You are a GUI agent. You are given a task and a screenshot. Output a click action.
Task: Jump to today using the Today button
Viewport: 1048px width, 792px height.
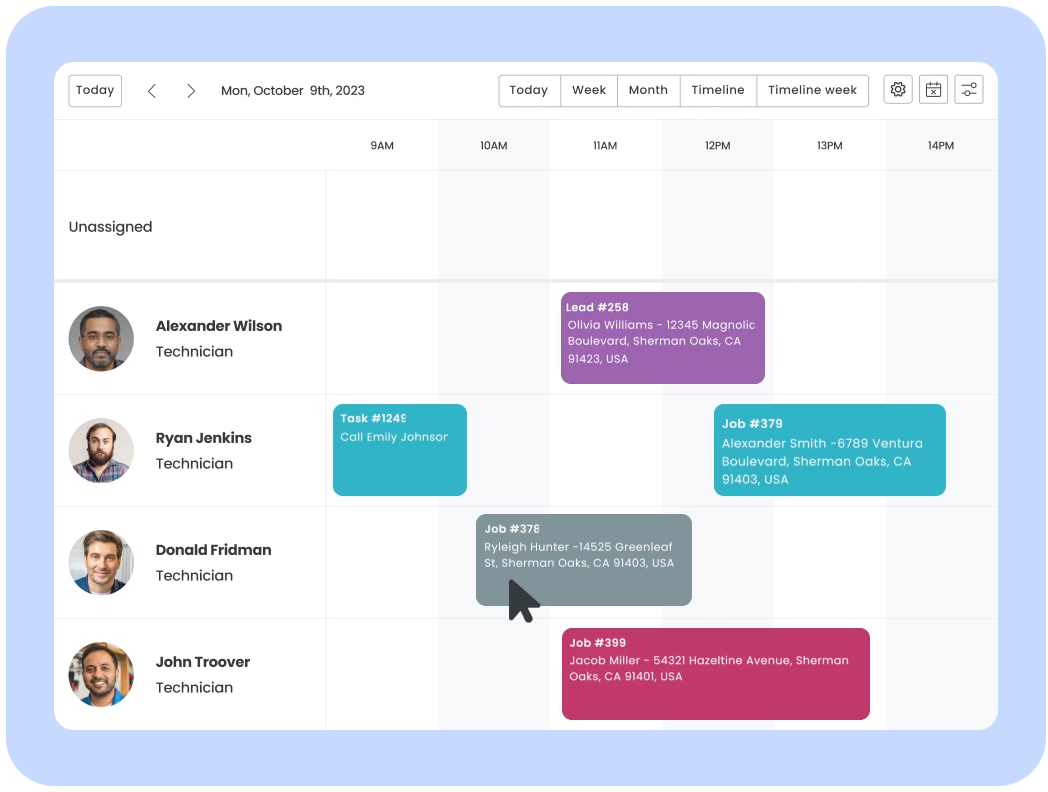(x=94, y=90)
